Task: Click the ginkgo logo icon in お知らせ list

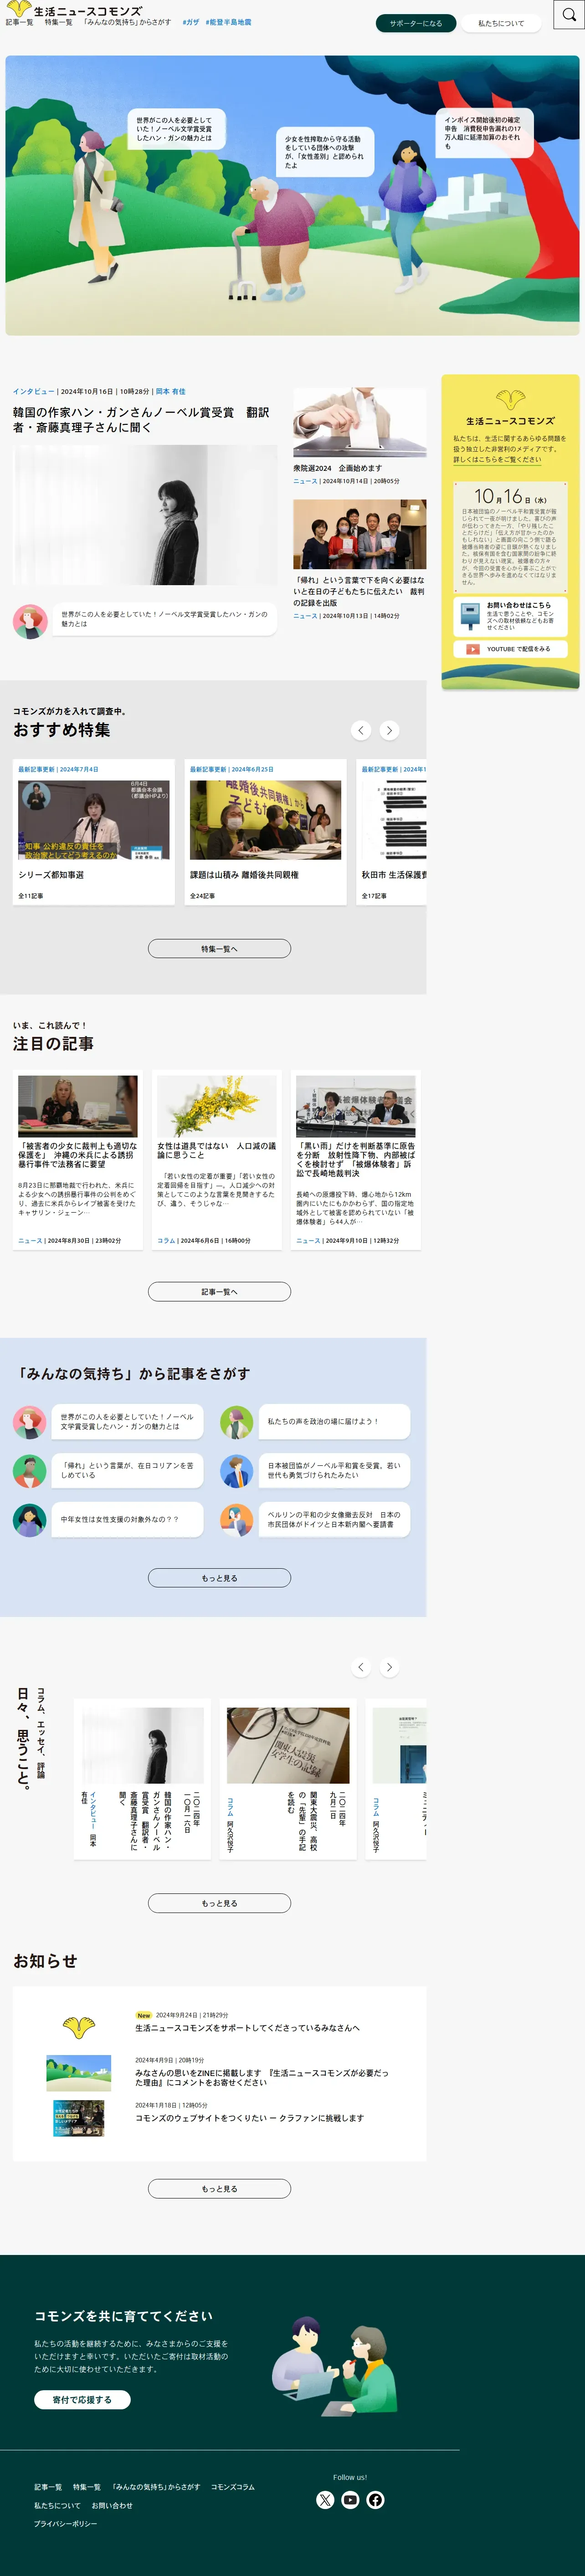Action: pos(79,2028)
